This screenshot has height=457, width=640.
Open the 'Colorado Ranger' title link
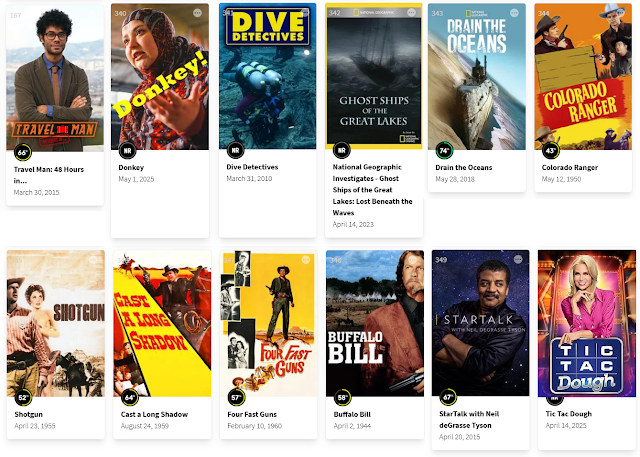coord(570,167)
